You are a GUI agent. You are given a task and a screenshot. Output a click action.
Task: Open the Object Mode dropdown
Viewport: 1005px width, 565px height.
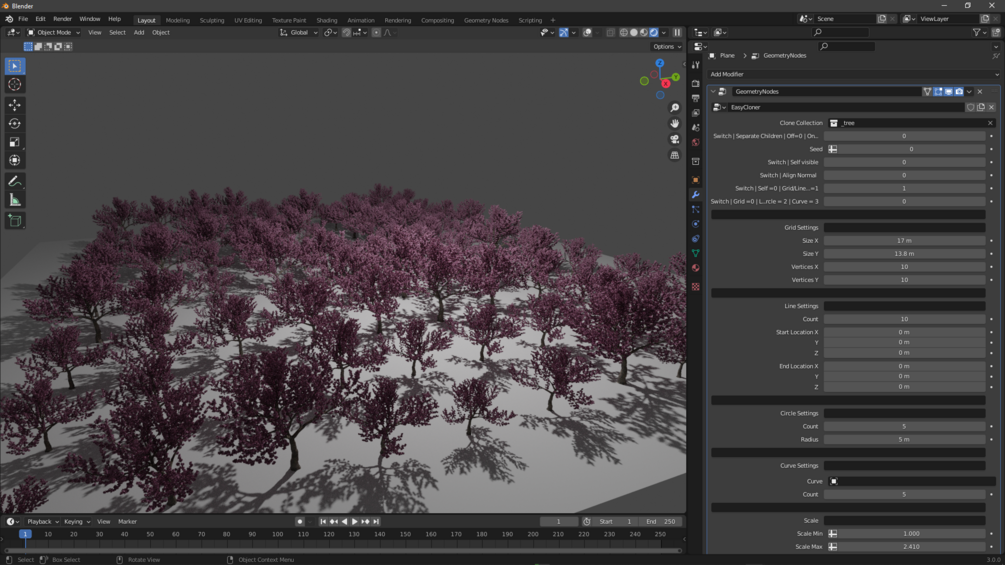(52, 32)
